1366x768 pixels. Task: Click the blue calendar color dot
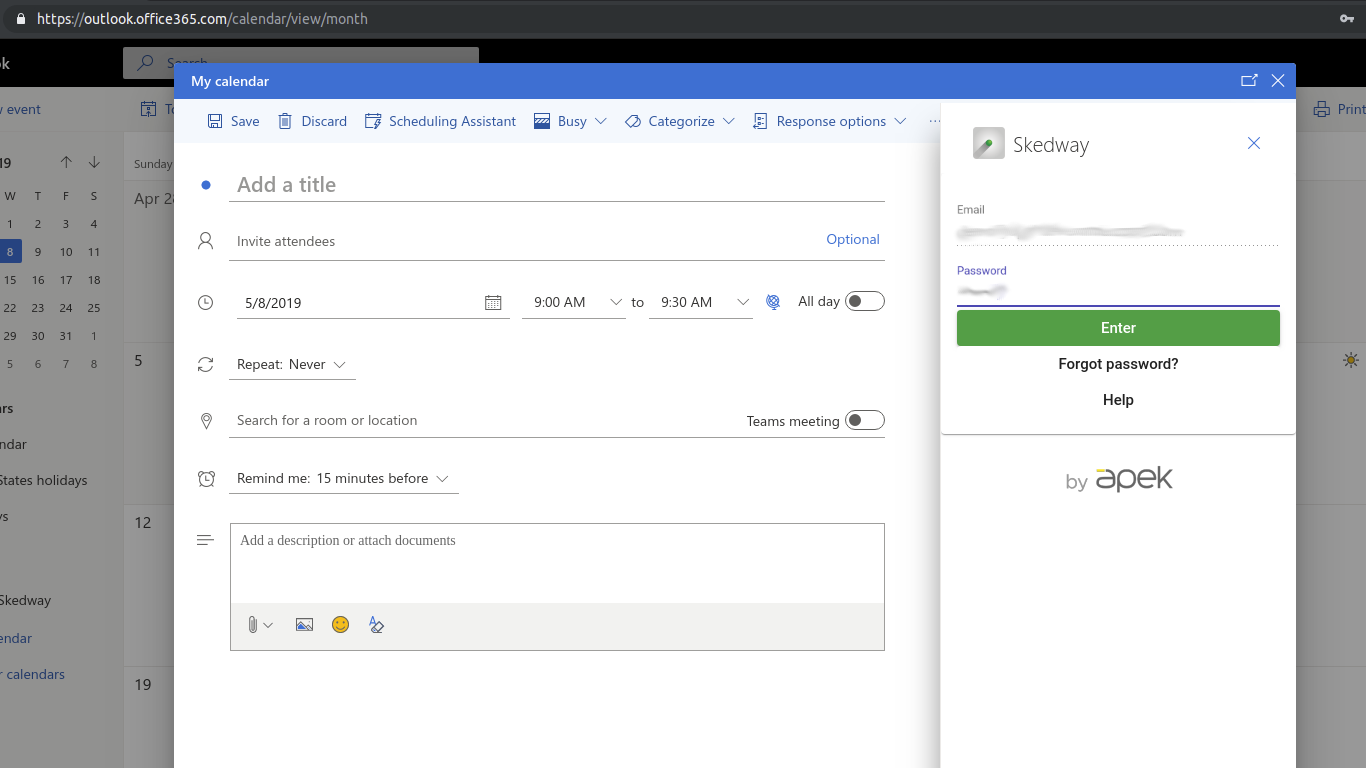pos(206,185)
